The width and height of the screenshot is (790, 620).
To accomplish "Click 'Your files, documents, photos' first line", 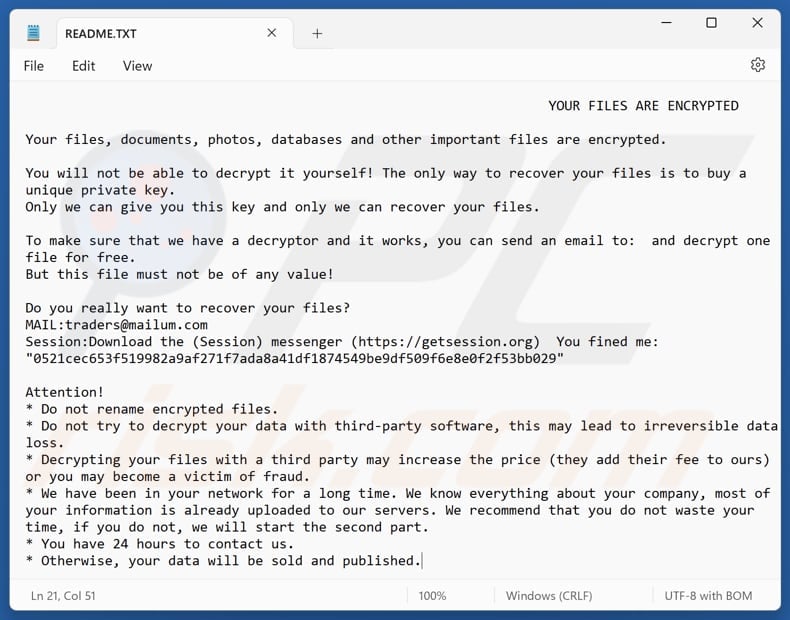I will (346, 140).
